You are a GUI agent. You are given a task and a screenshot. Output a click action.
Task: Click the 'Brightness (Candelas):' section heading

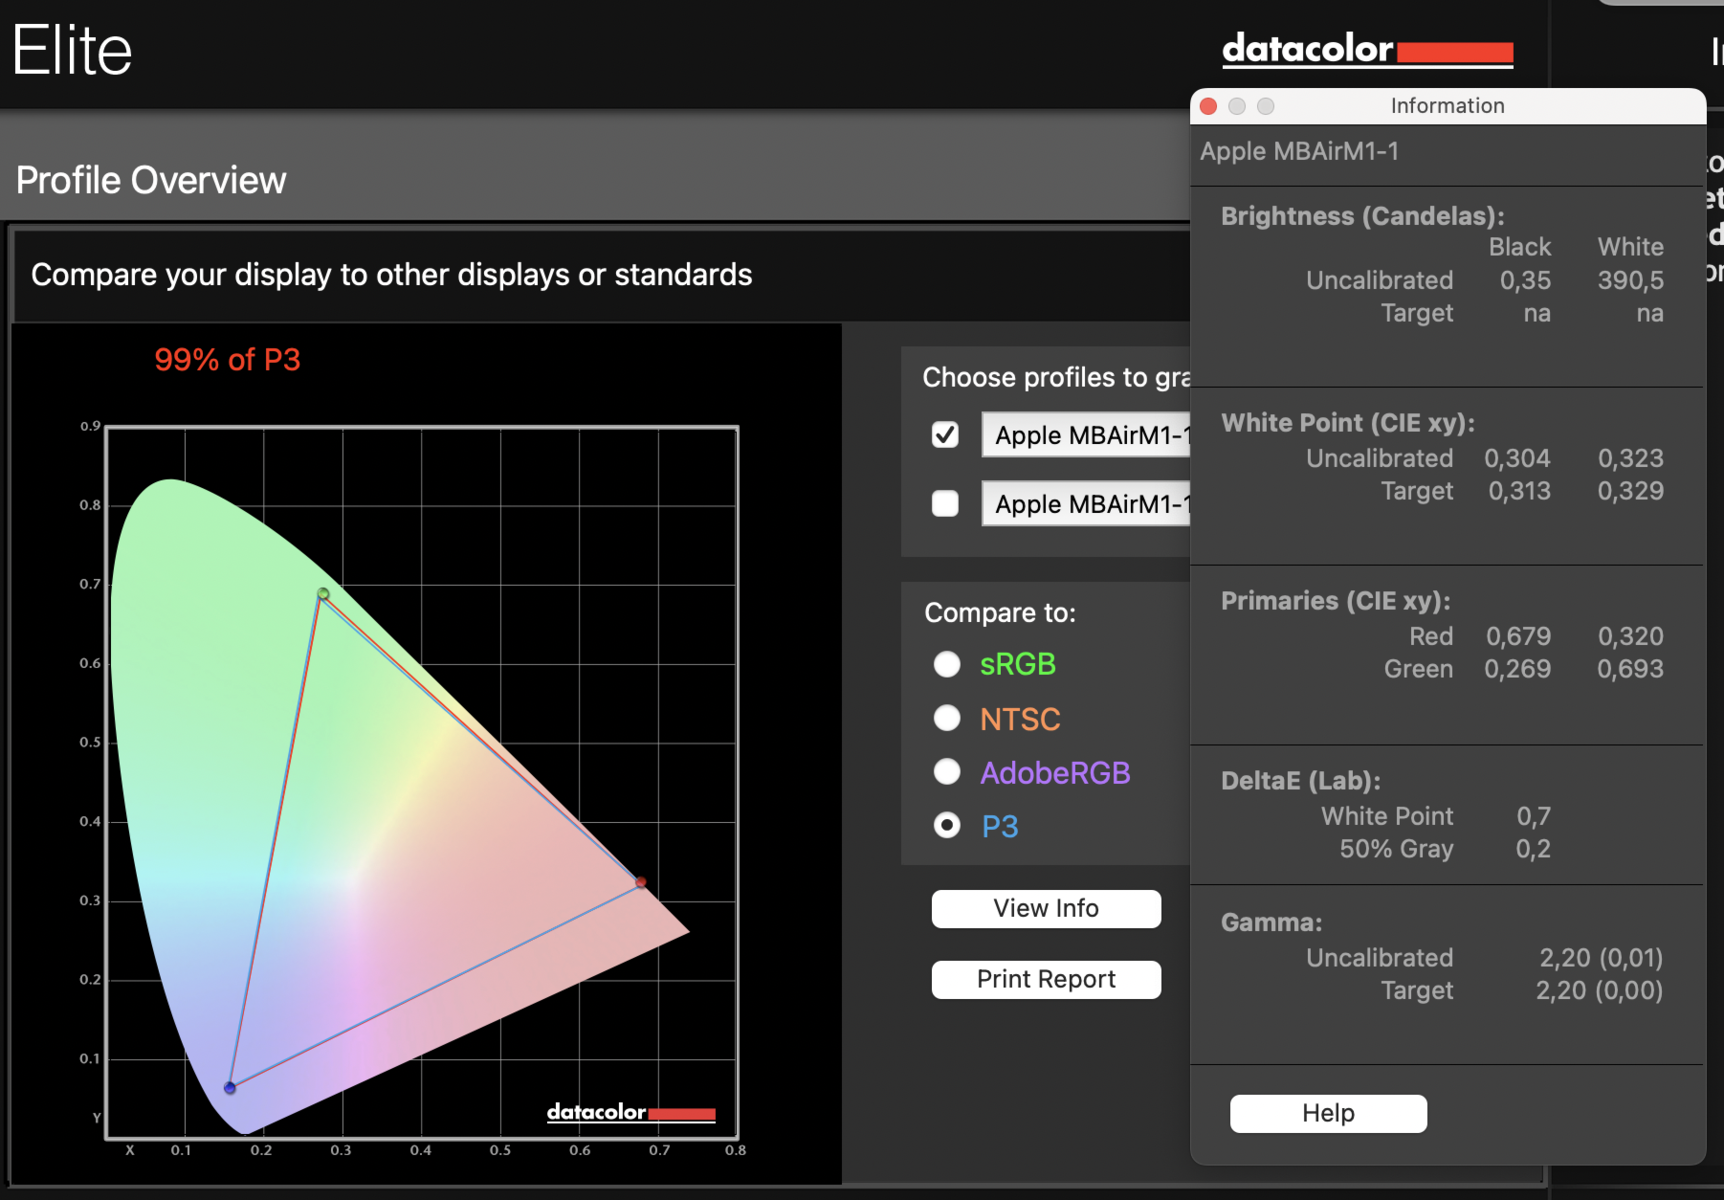(x=1362, y=216)
